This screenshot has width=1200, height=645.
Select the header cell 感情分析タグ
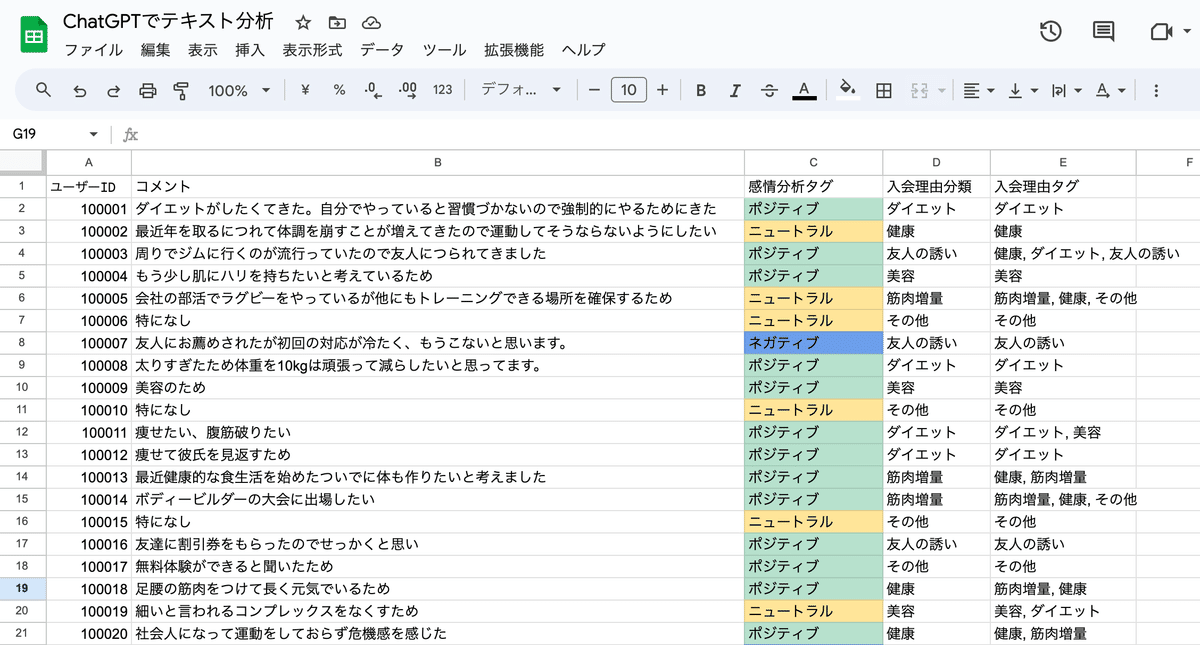point(814,186)
